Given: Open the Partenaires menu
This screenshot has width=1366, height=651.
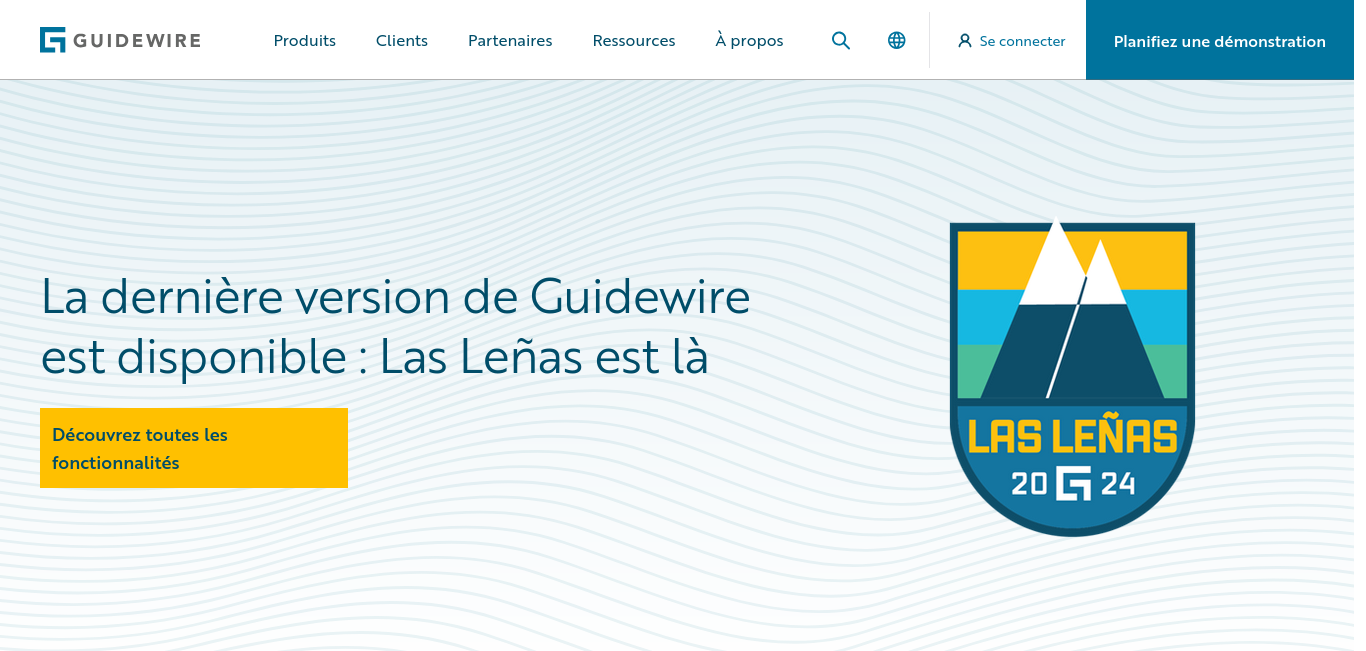Looking at the screenshot, I should click(510, 40).
